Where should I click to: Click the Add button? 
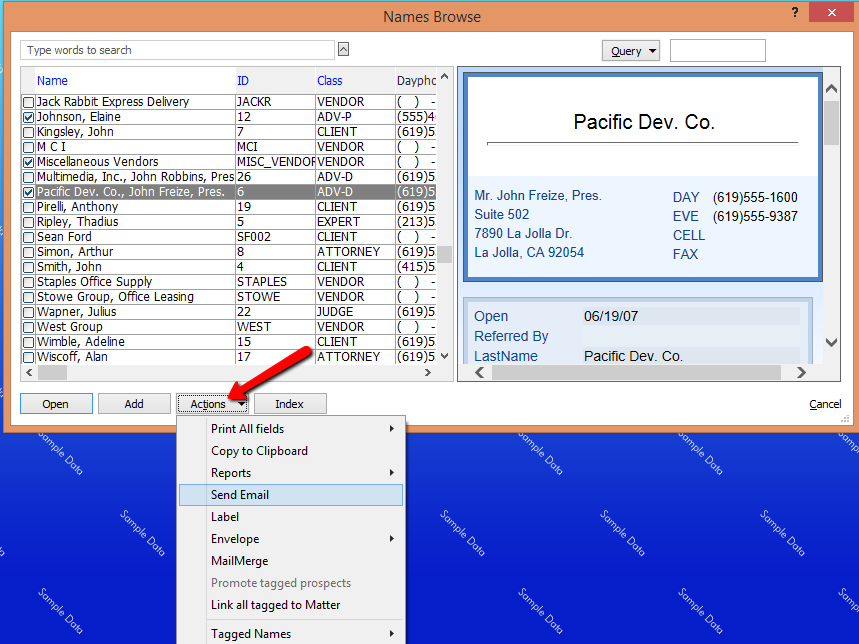tap(134, 404)
